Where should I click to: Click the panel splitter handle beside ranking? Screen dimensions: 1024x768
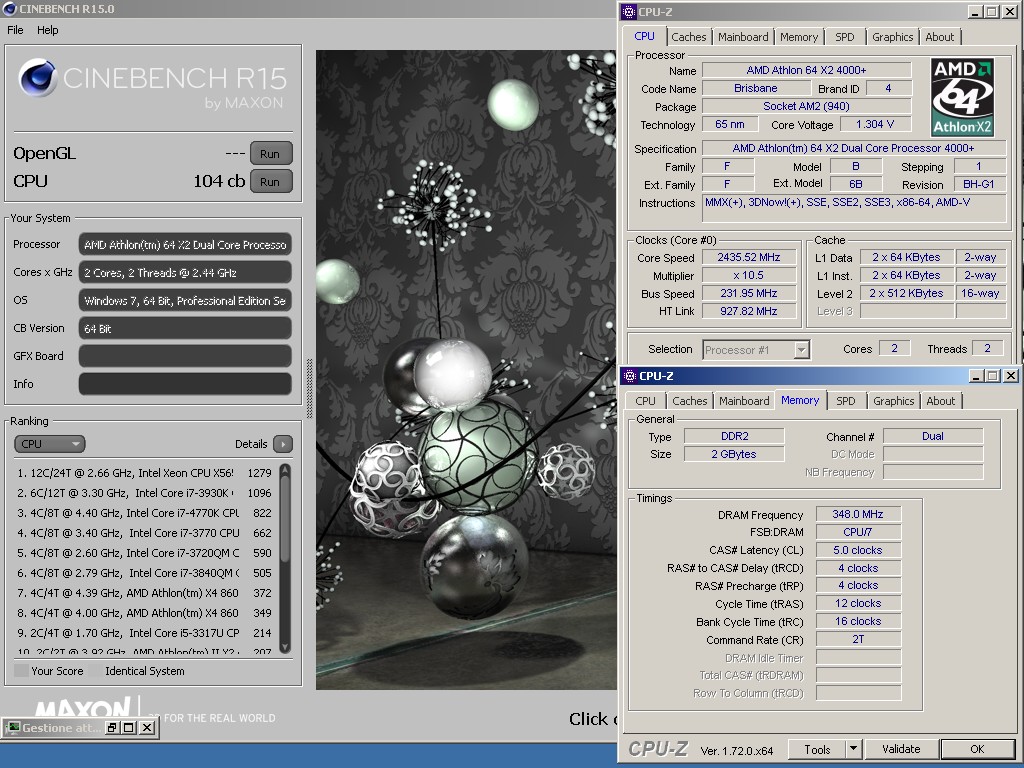(x=310, y=389)
